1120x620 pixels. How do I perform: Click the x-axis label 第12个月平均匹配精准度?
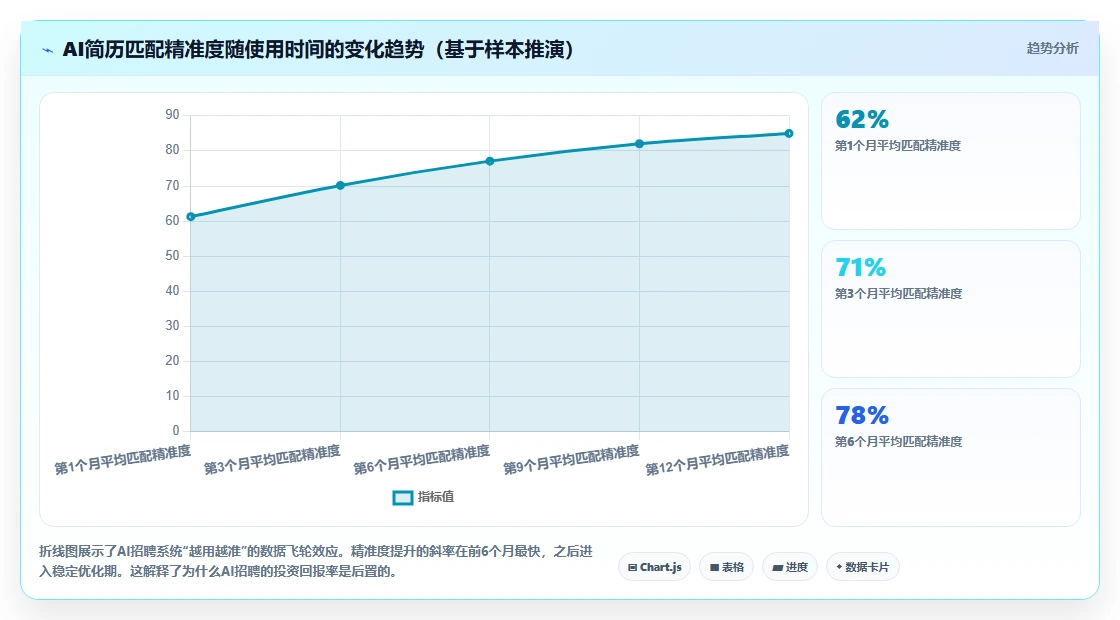(717, 459)
